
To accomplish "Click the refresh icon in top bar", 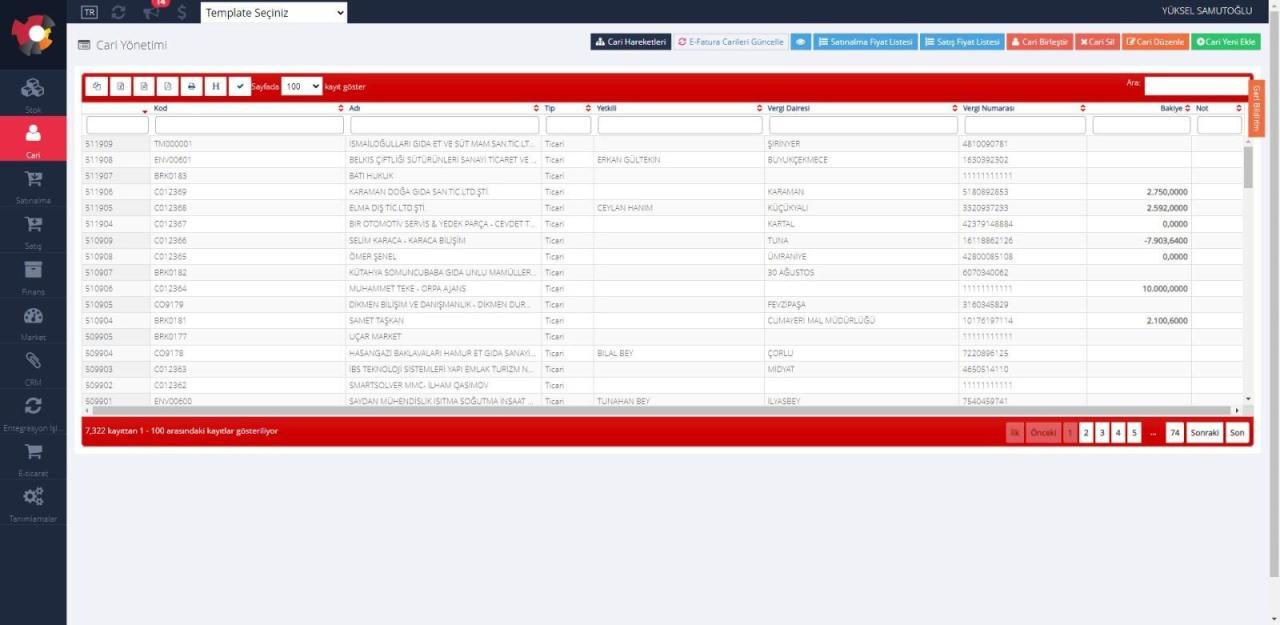I will click(x=119, y=12).
